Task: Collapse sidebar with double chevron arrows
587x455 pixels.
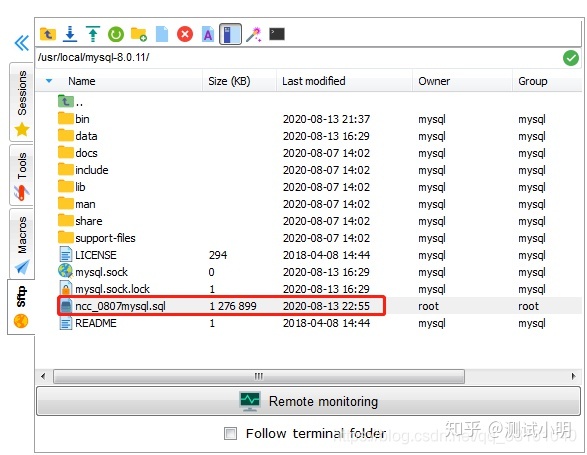Action: click(x=22, y=43)
